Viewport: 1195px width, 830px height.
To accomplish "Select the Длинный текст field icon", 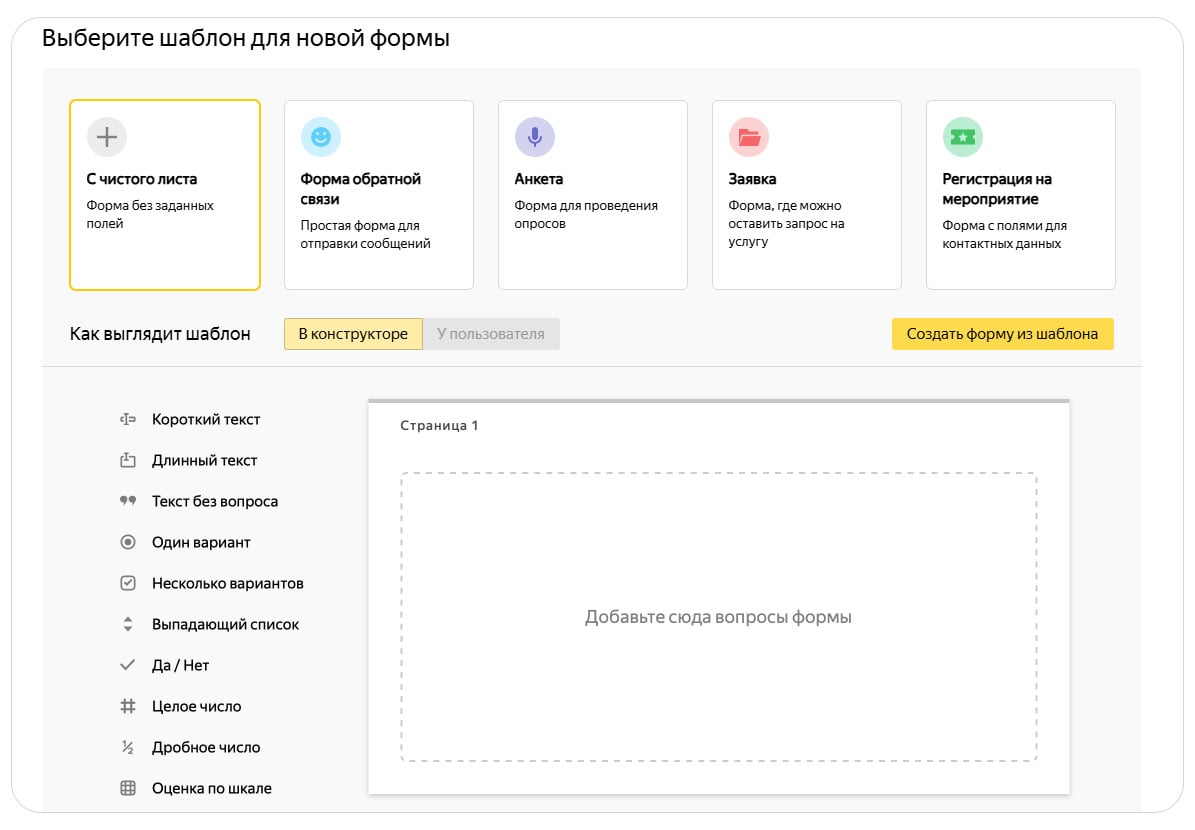I will (x=127, y=460).
